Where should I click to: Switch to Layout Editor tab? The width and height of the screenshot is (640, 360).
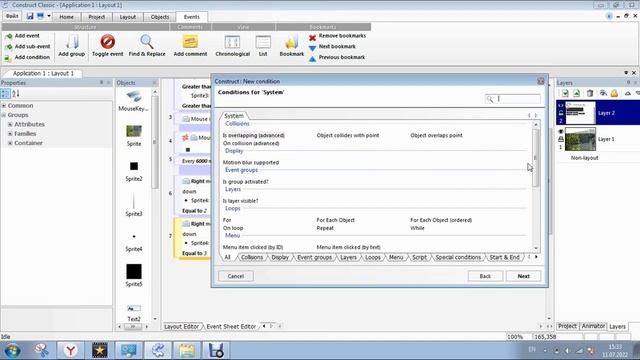[x=181, y=327]
